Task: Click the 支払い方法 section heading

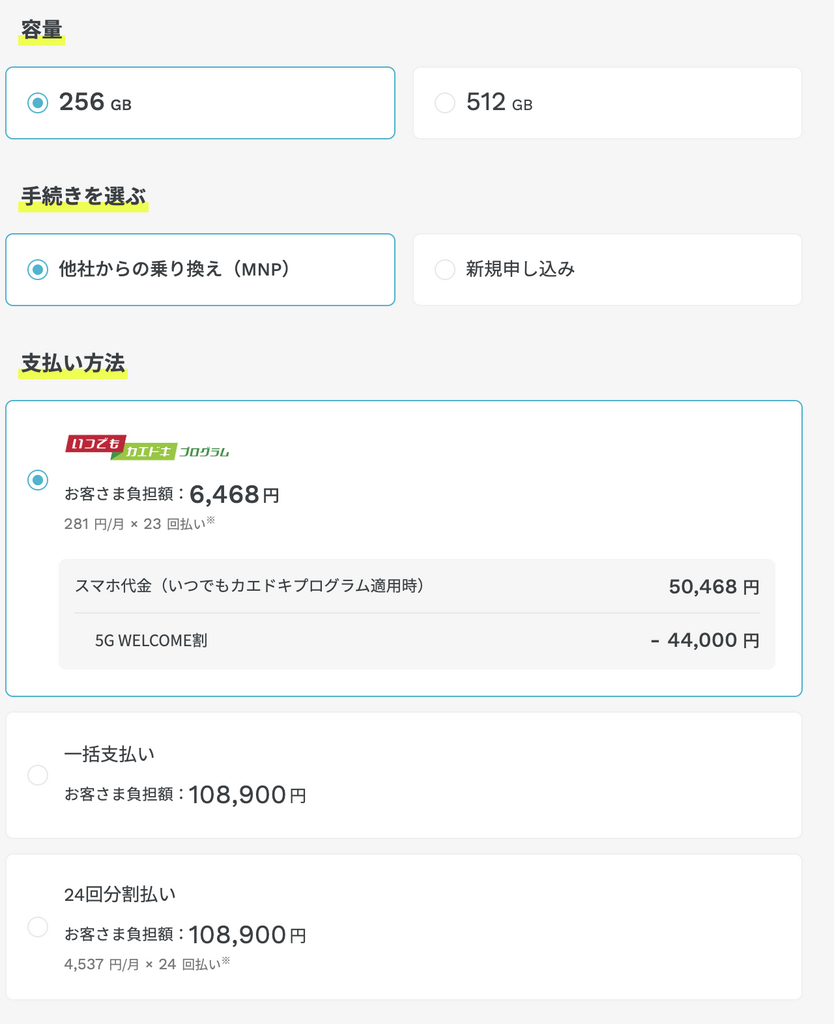Action: 73,363
